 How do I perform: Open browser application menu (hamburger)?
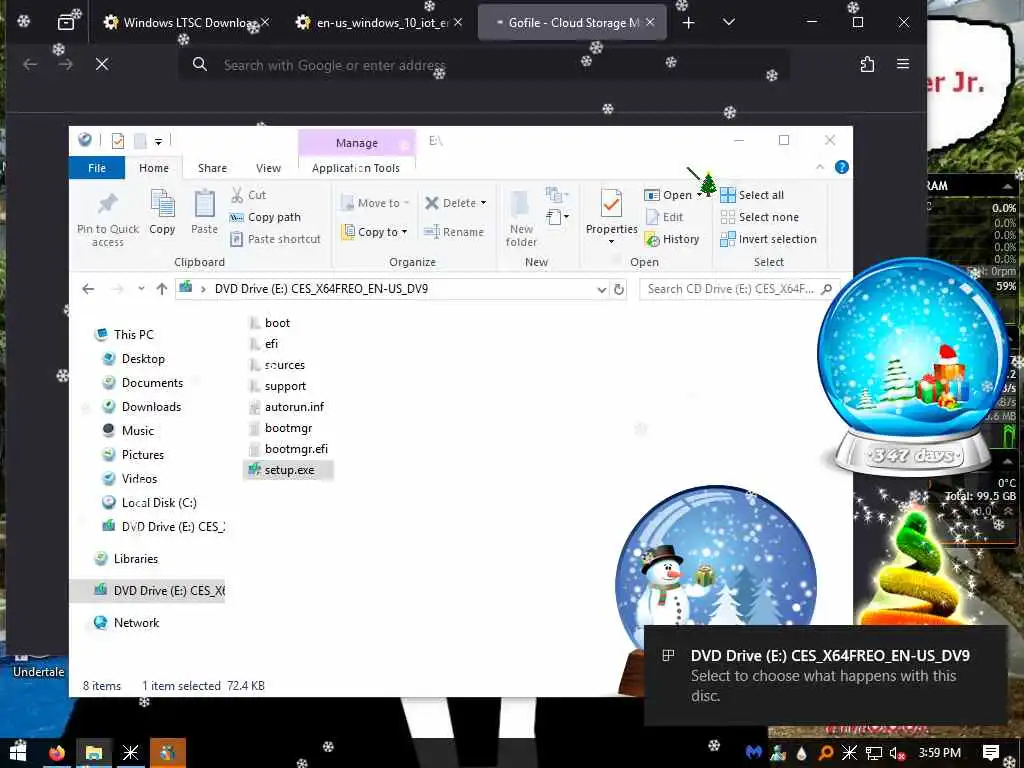coord(903,64)
